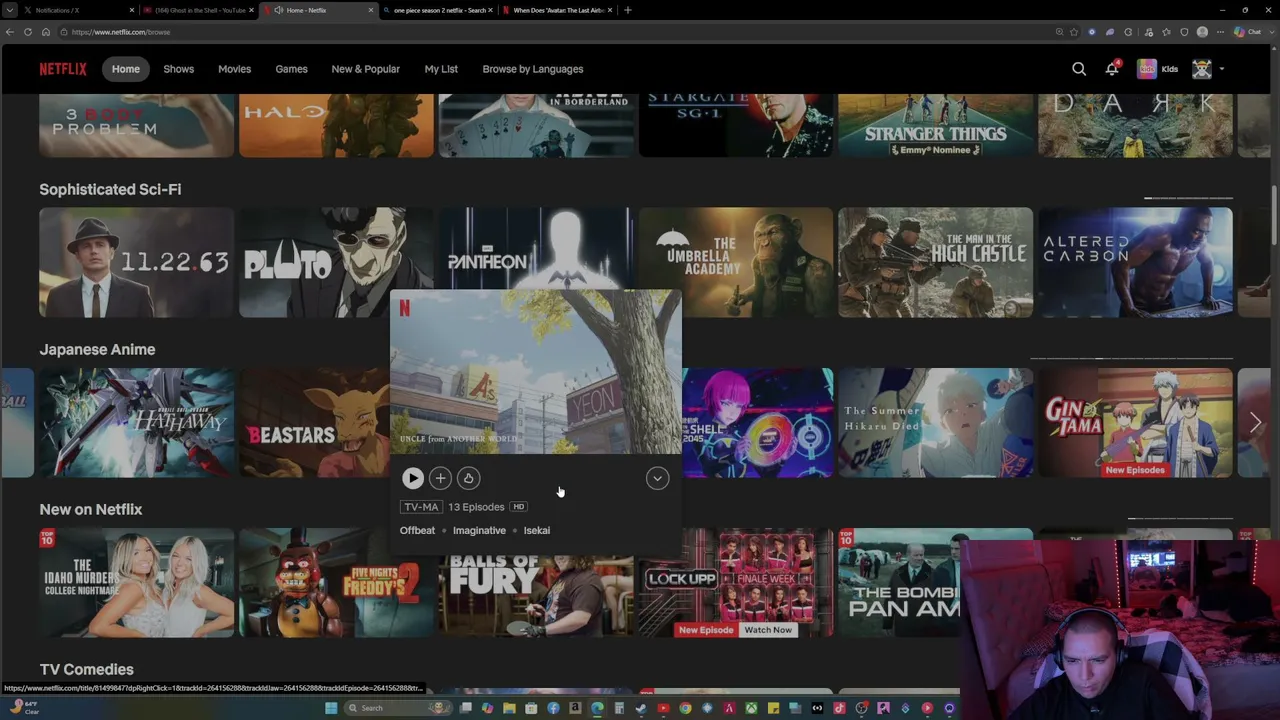
Task: Click the New on Netflix heading
Action: (x=91, y=509)
